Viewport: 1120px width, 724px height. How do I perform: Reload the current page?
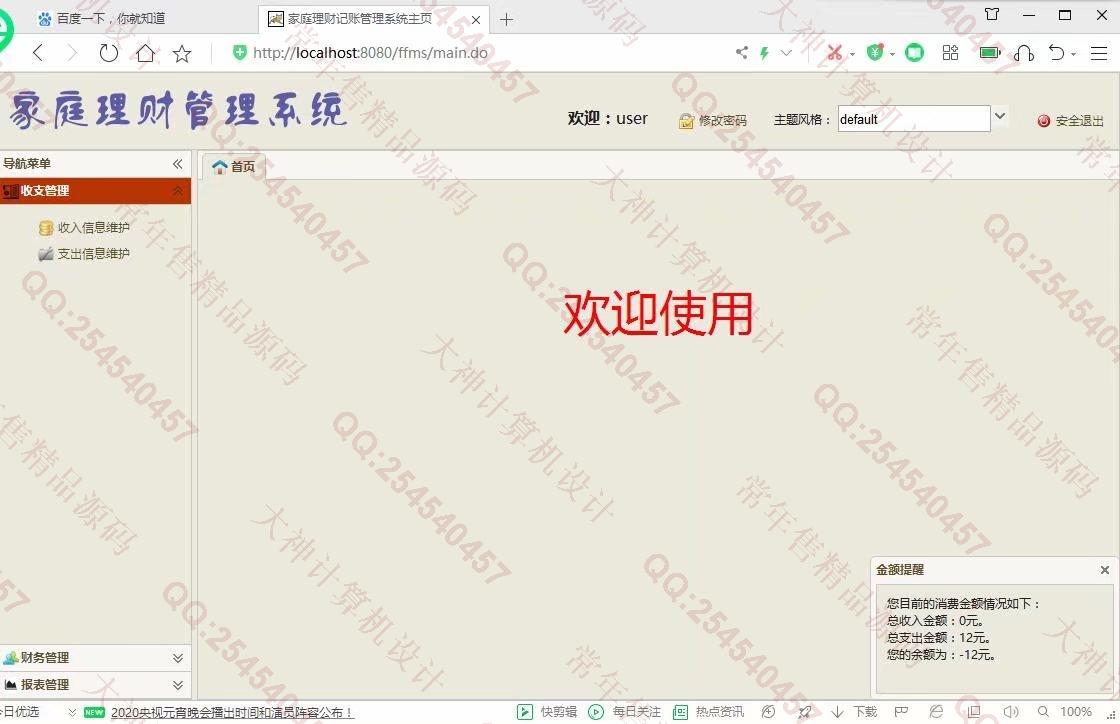point(109,53)
